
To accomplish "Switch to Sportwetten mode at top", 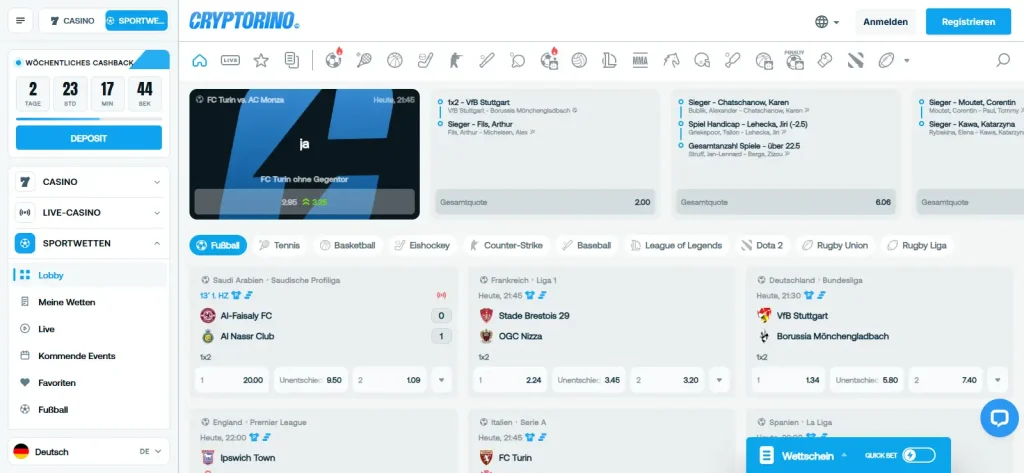I will 136,21.
